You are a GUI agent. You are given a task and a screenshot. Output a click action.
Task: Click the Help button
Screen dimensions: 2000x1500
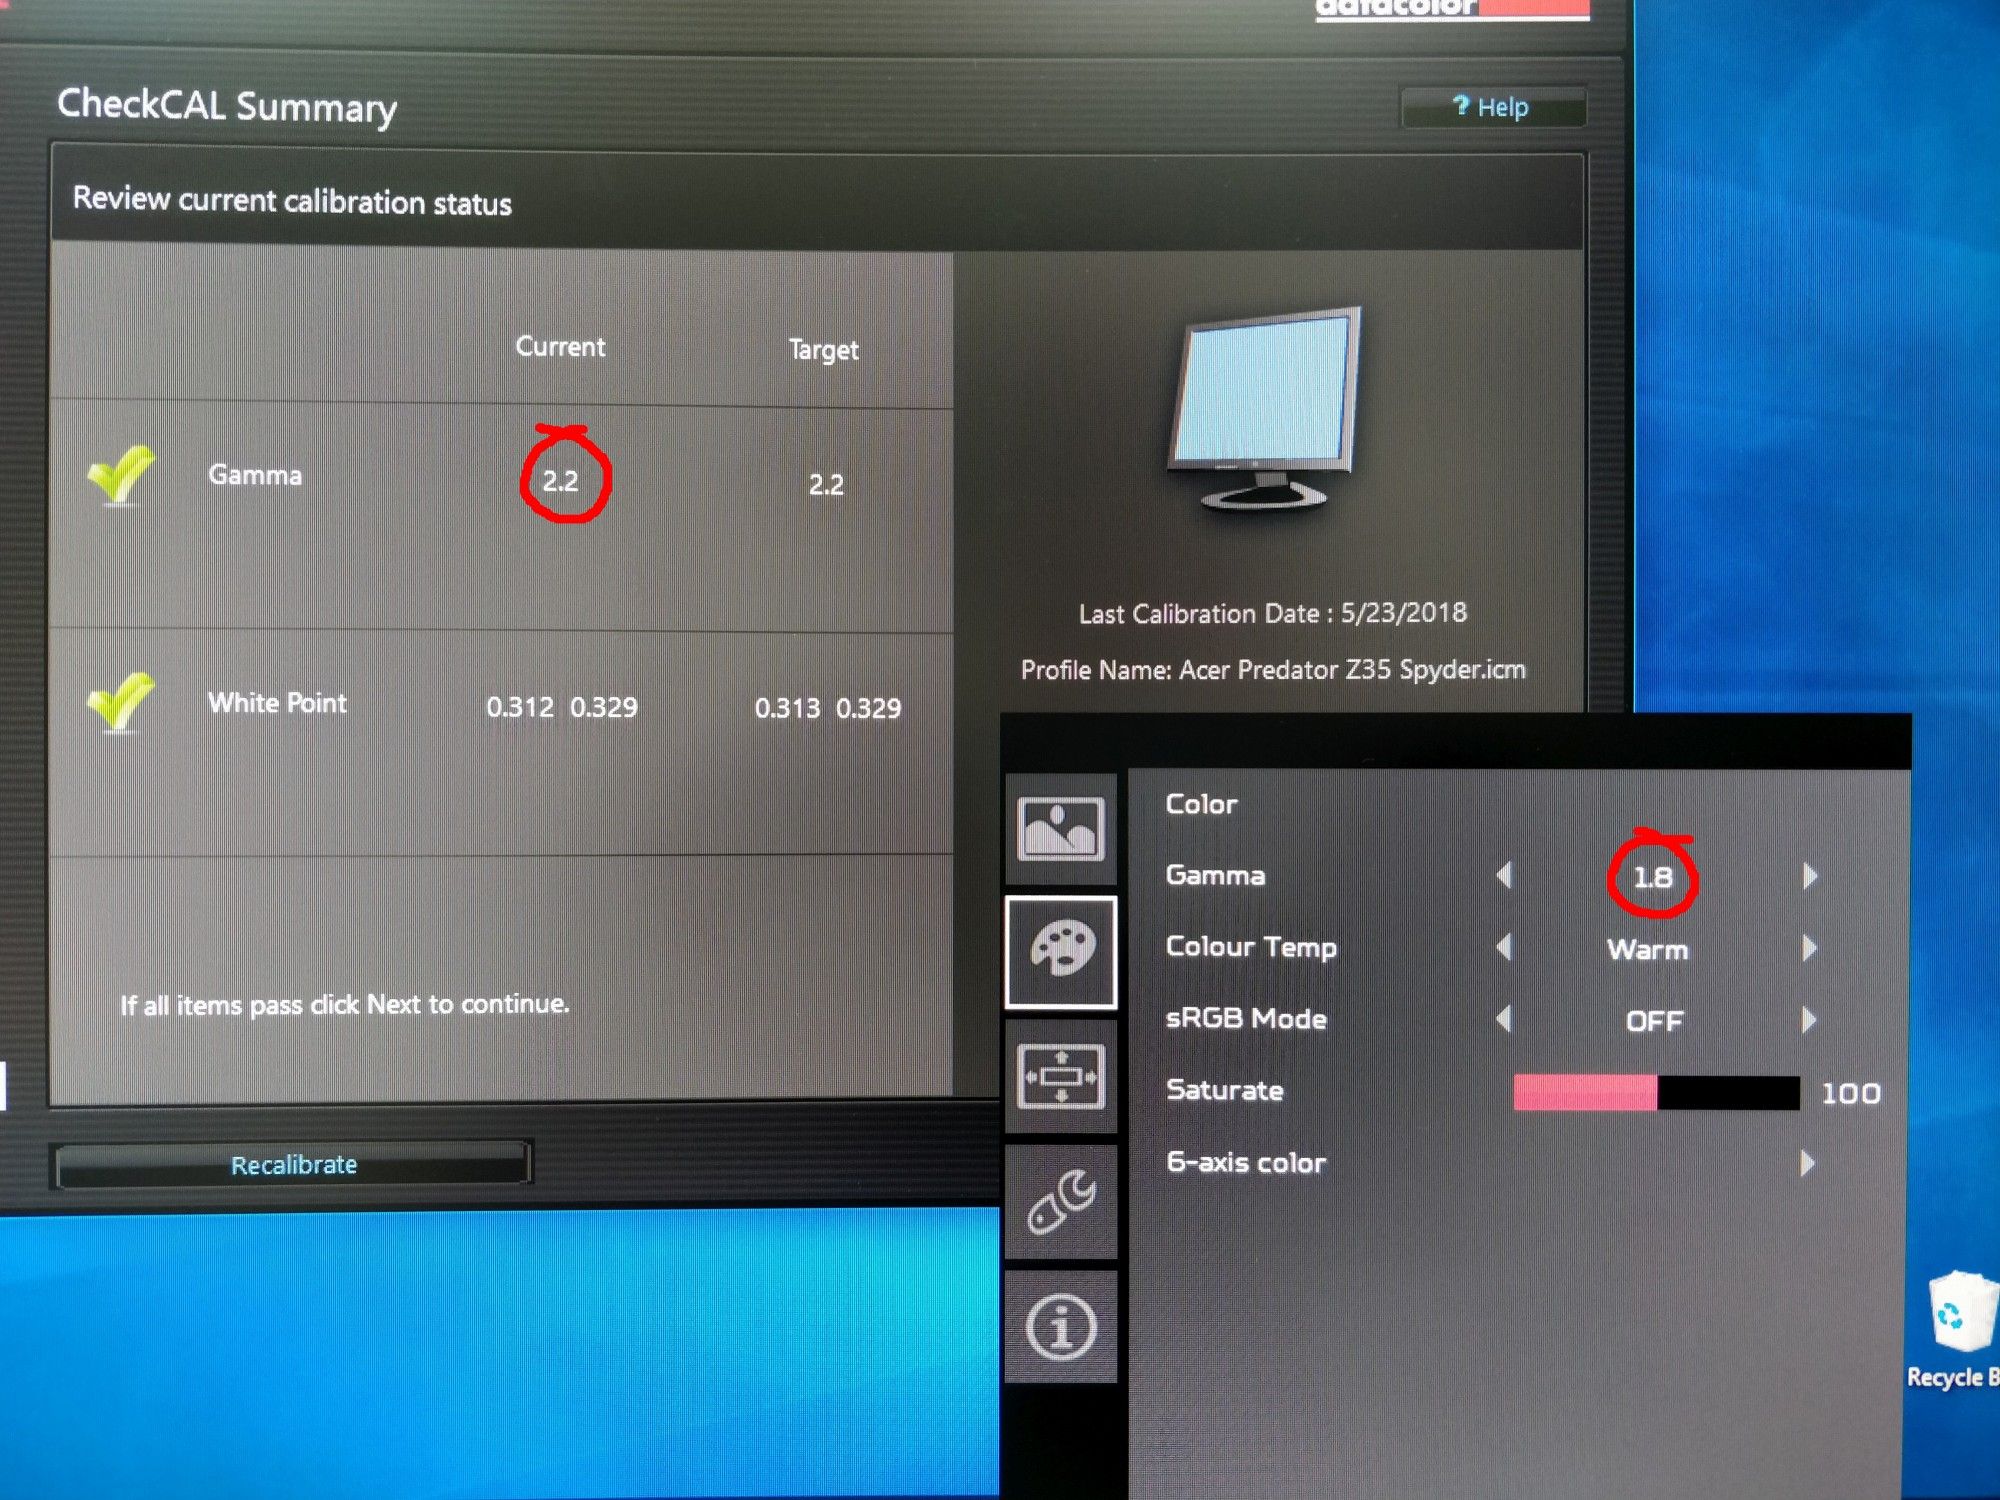tap(1493, 107)
